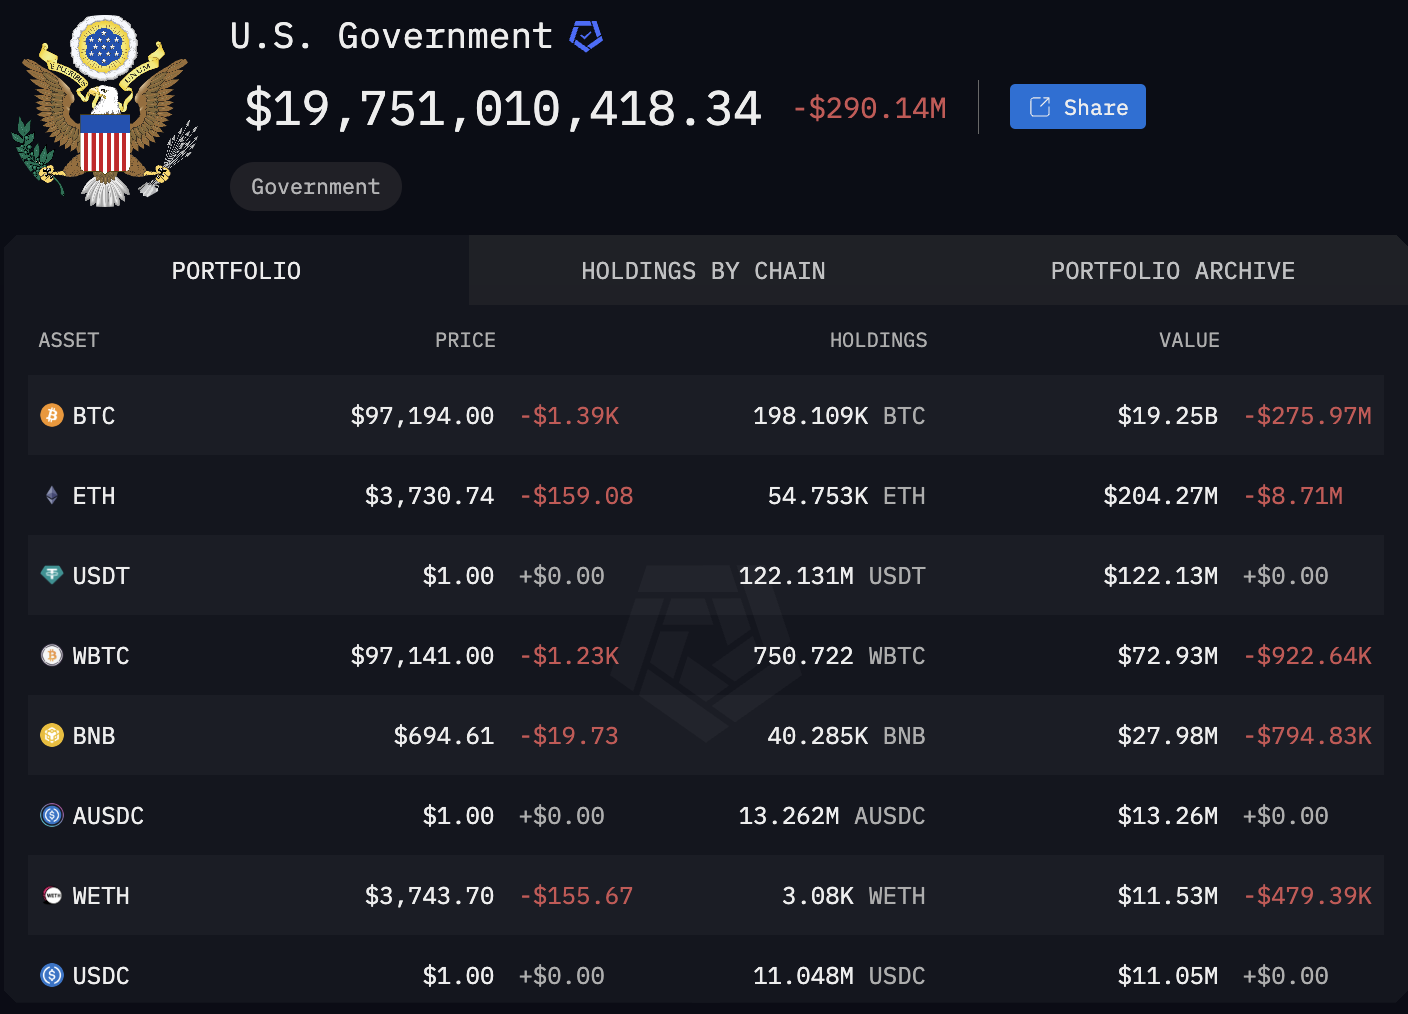Click the HOLDINGS column header

878,340
